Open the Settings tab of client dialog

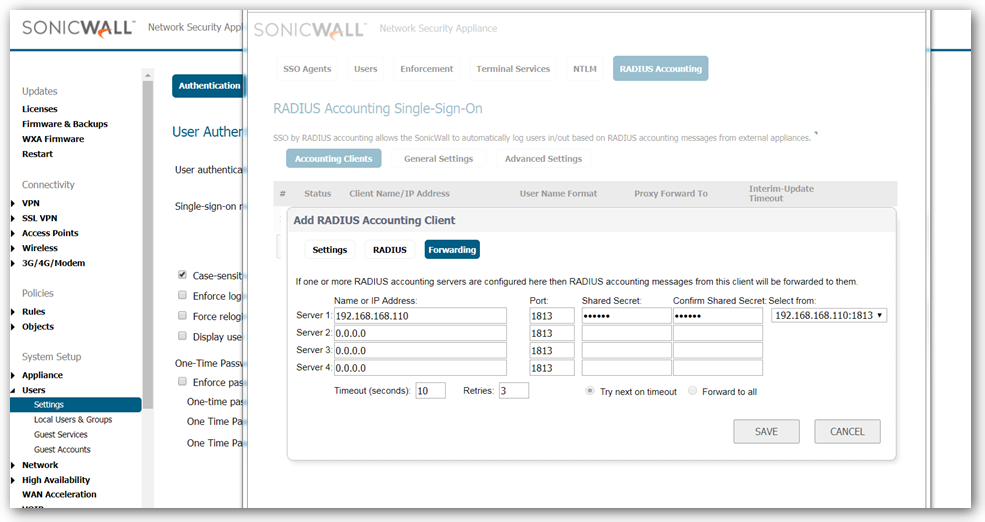click(329, 250)
